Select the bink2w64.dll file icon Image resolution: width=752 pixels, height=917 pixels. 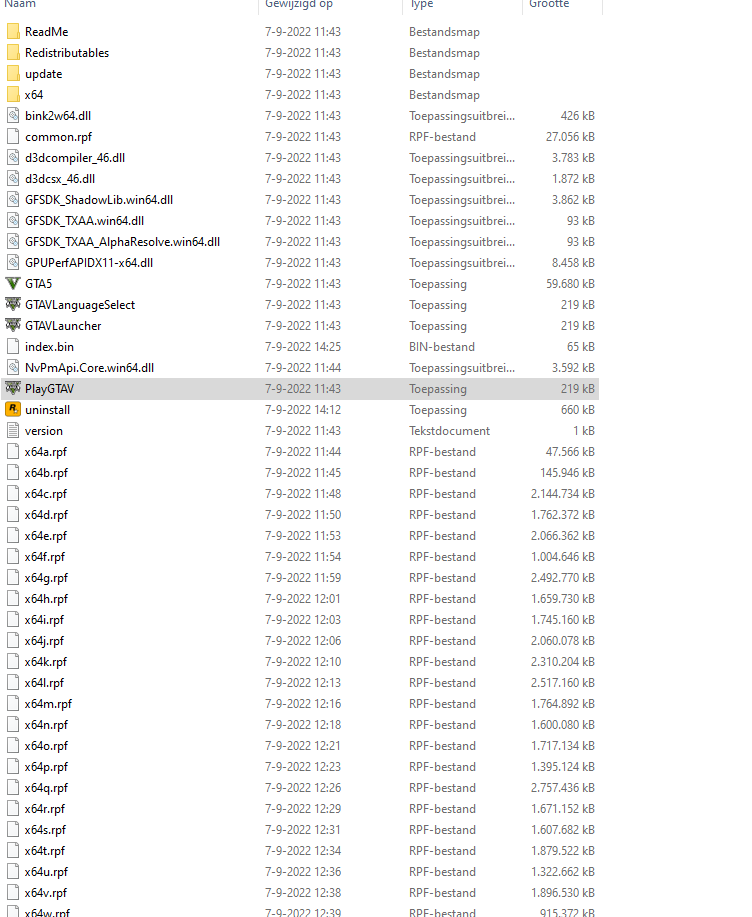coord(13,116)
